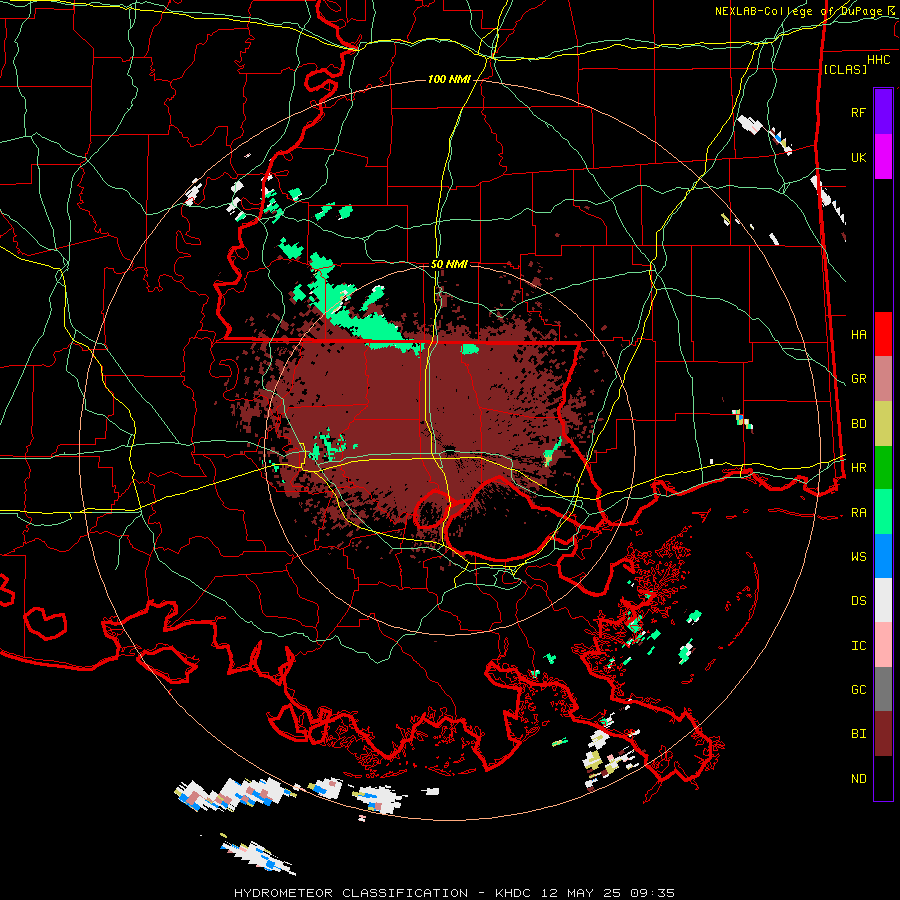Click the [CLAS] units label

pos(845,69)
